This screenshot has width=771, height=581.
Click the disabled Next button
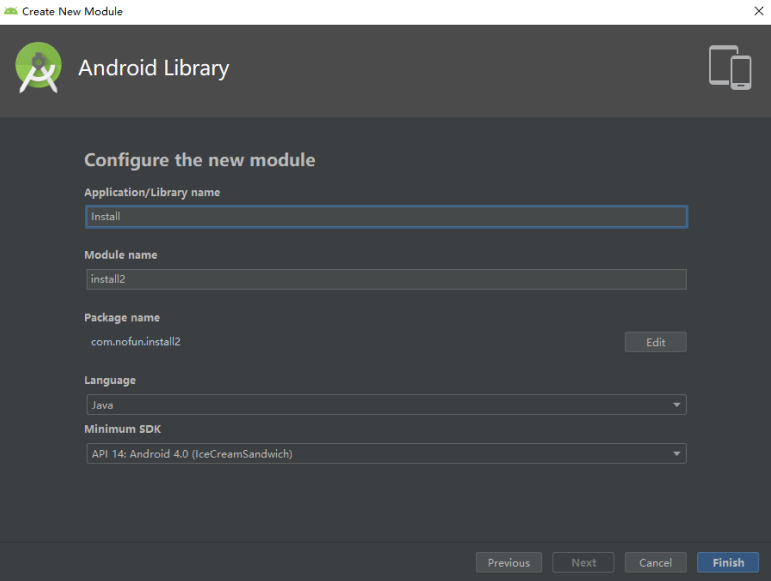click(x=583, y=562)
